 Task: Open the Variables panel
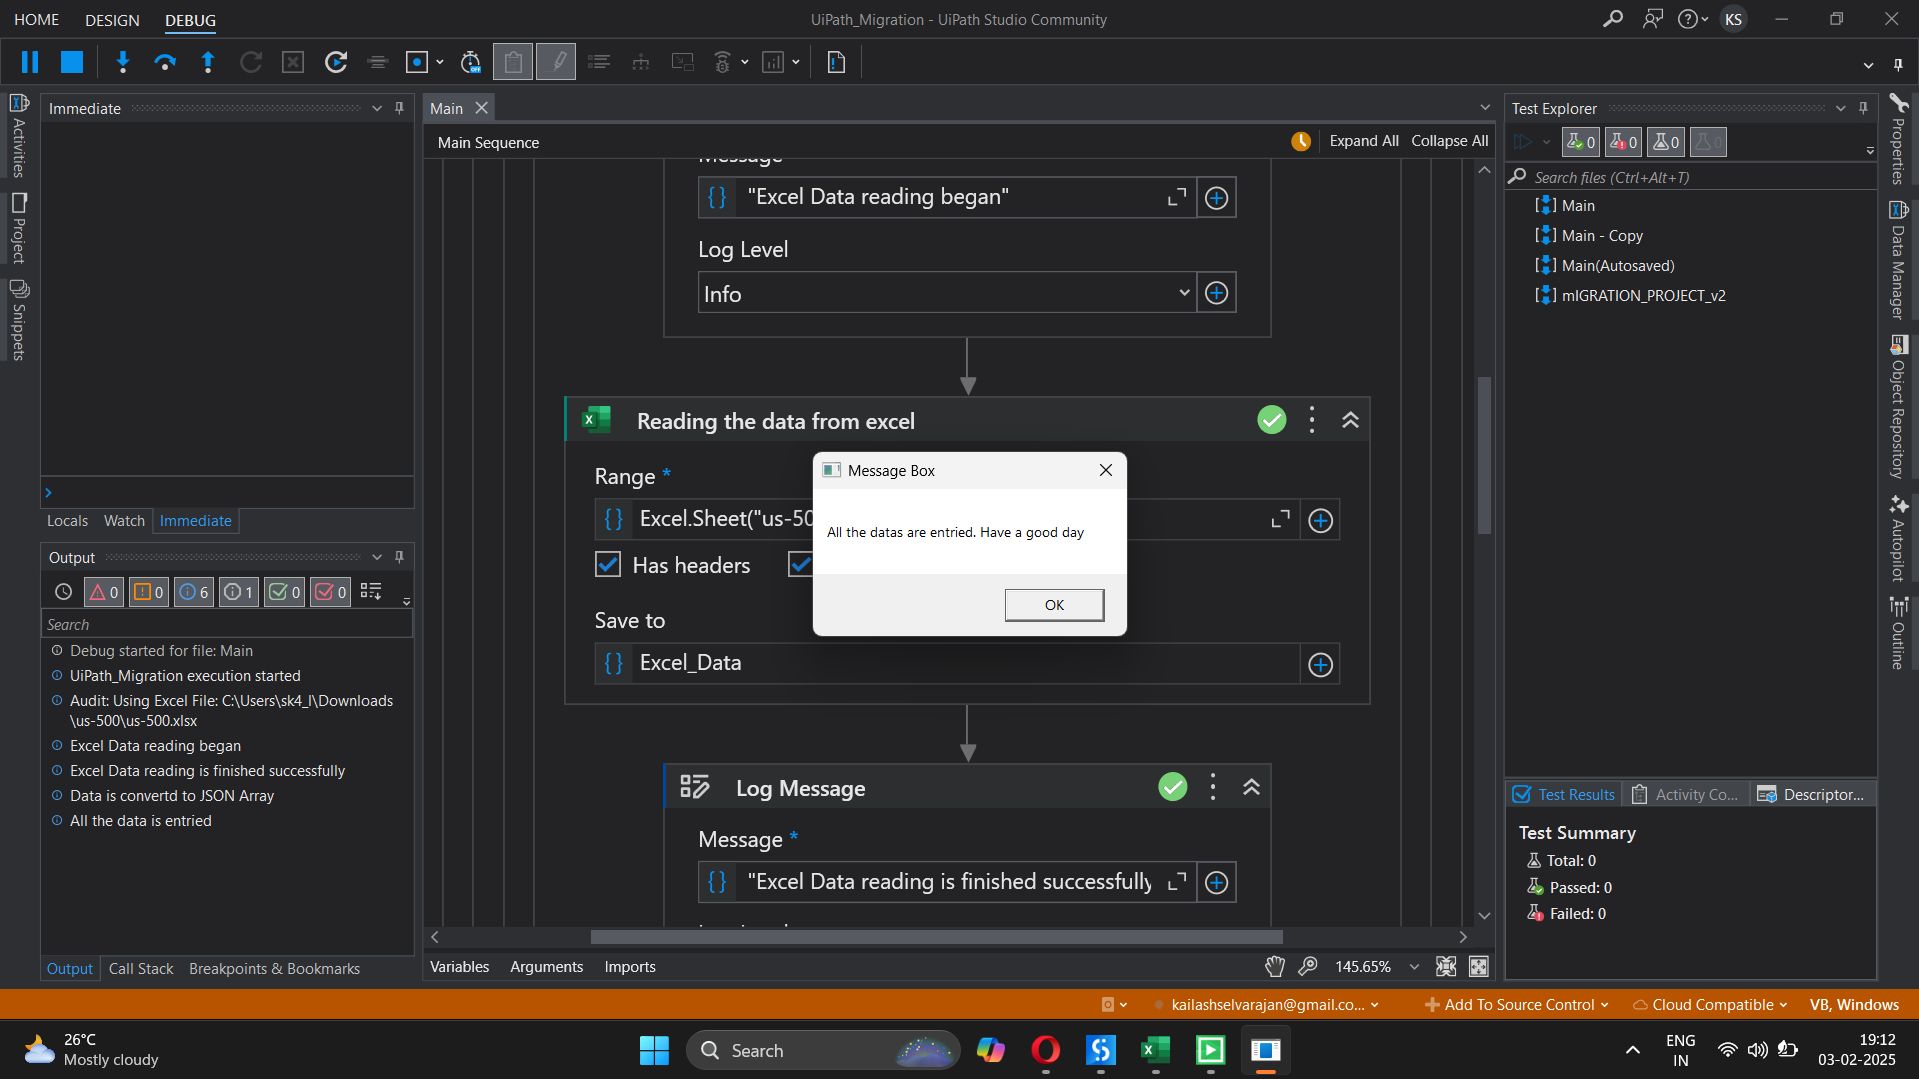tap(459, 966)
